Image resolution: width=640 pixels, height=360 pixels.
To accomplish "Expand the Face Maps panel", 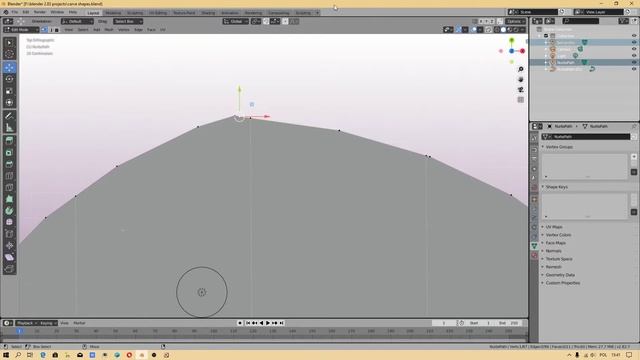I will tap(555, 243).
